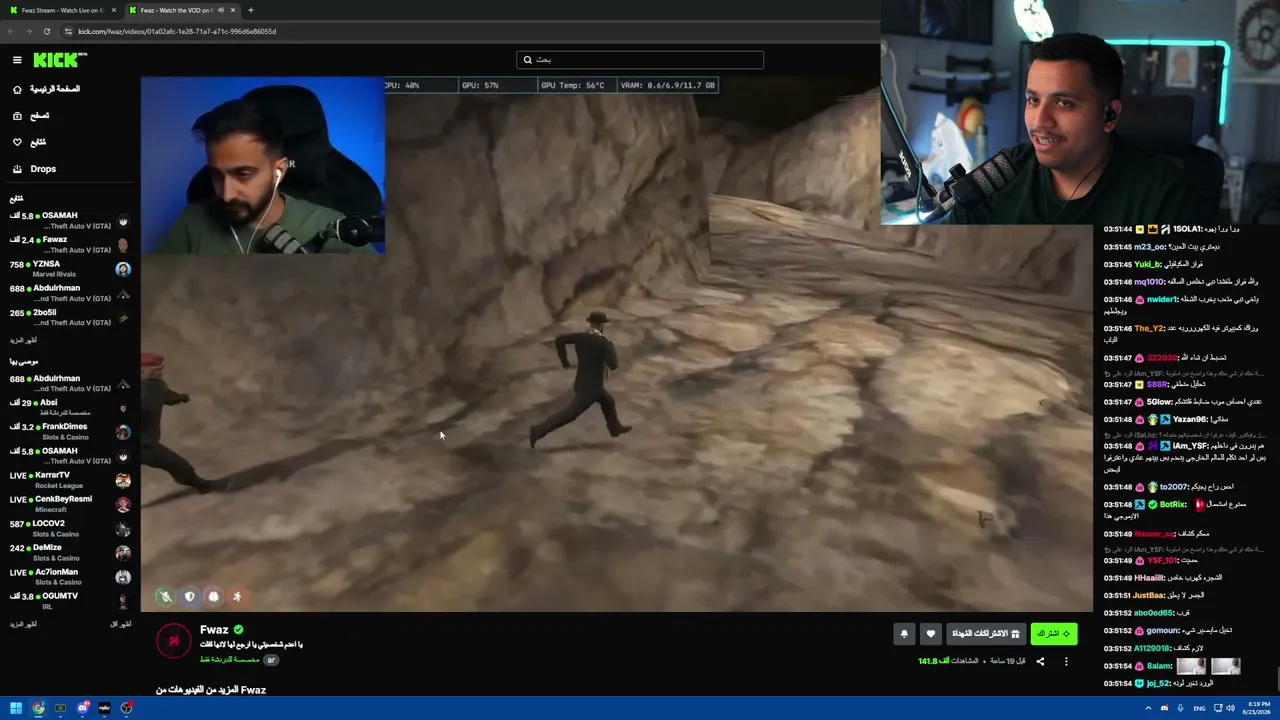Open OSAMAH channel in the following list
The width and height of the screenshot is (1280, 720).
[70, 220]
